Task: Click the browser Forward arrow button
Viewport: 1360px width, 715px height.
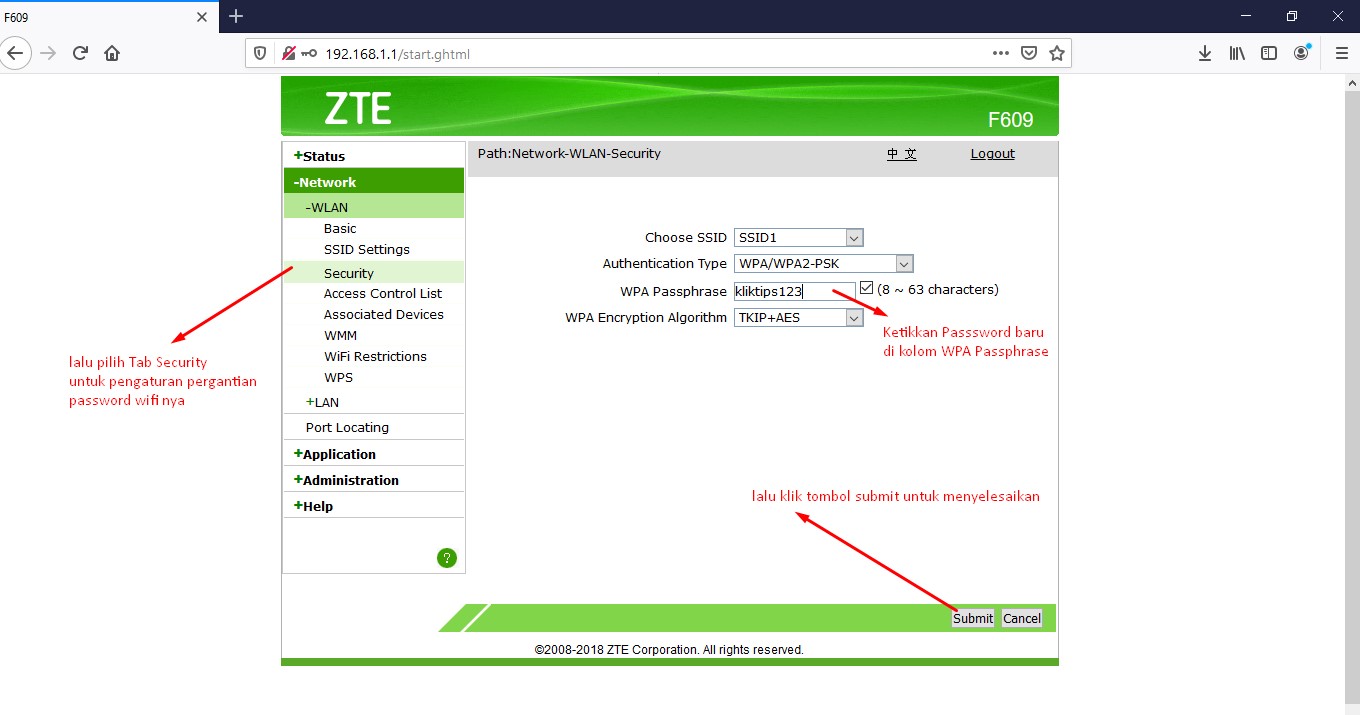Action: tap(48, 53)
